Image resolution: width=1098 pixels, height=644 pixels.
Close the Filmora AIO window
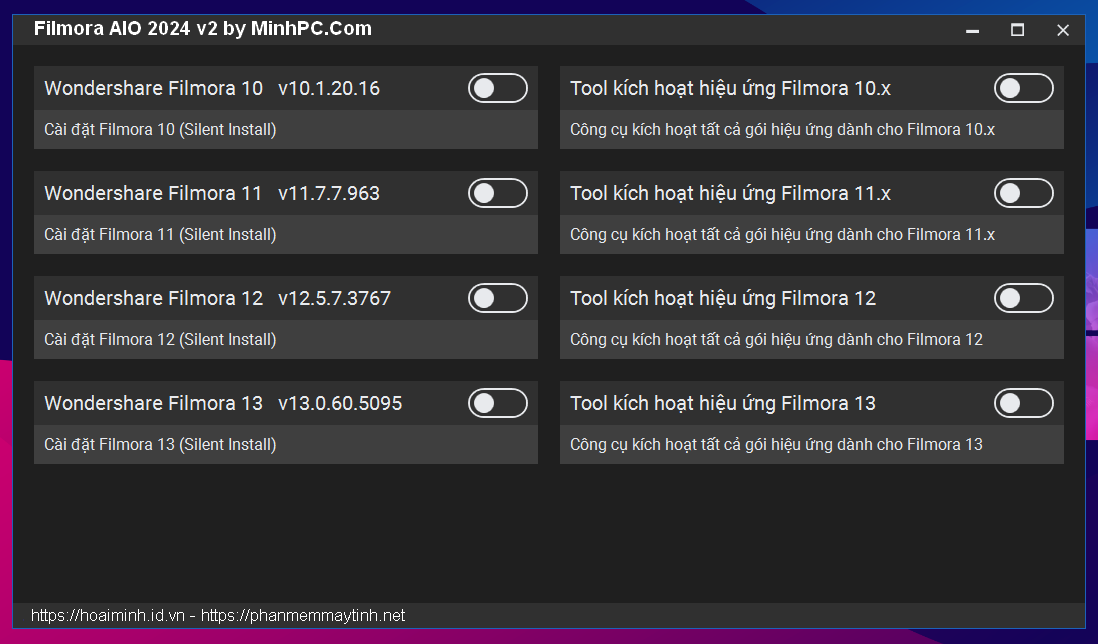pos(1063,30)
